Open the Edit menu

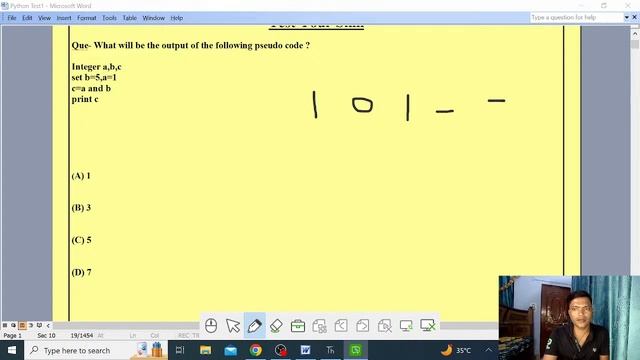coord(27,18)
